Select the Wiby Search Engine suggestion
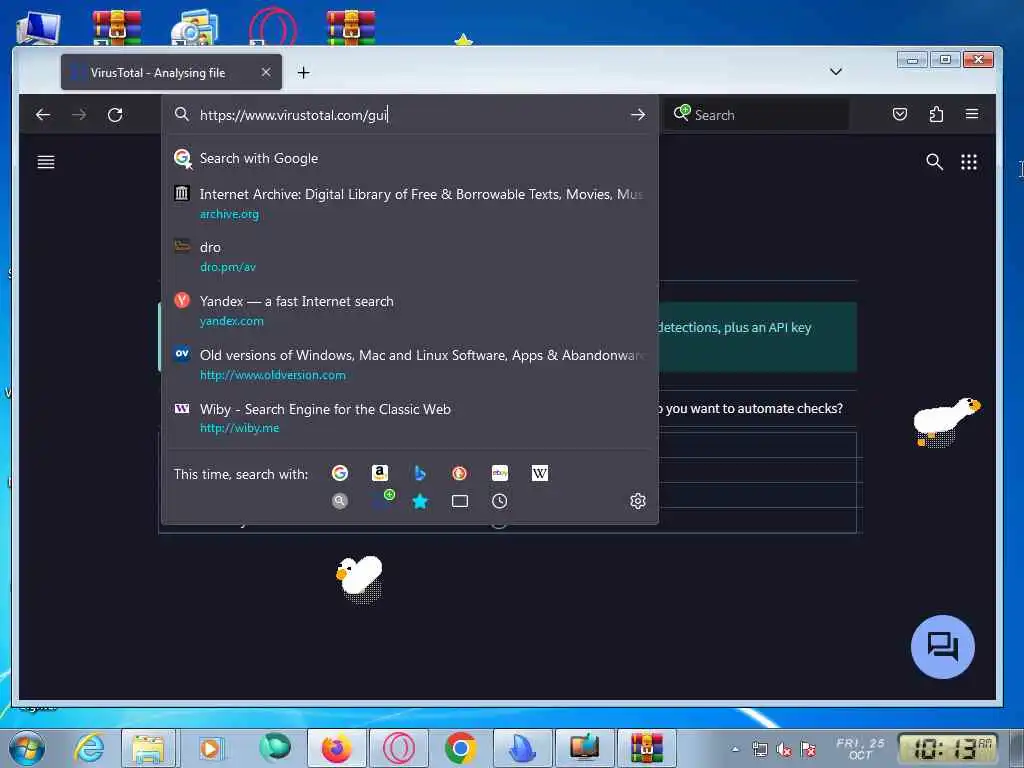 410,418
